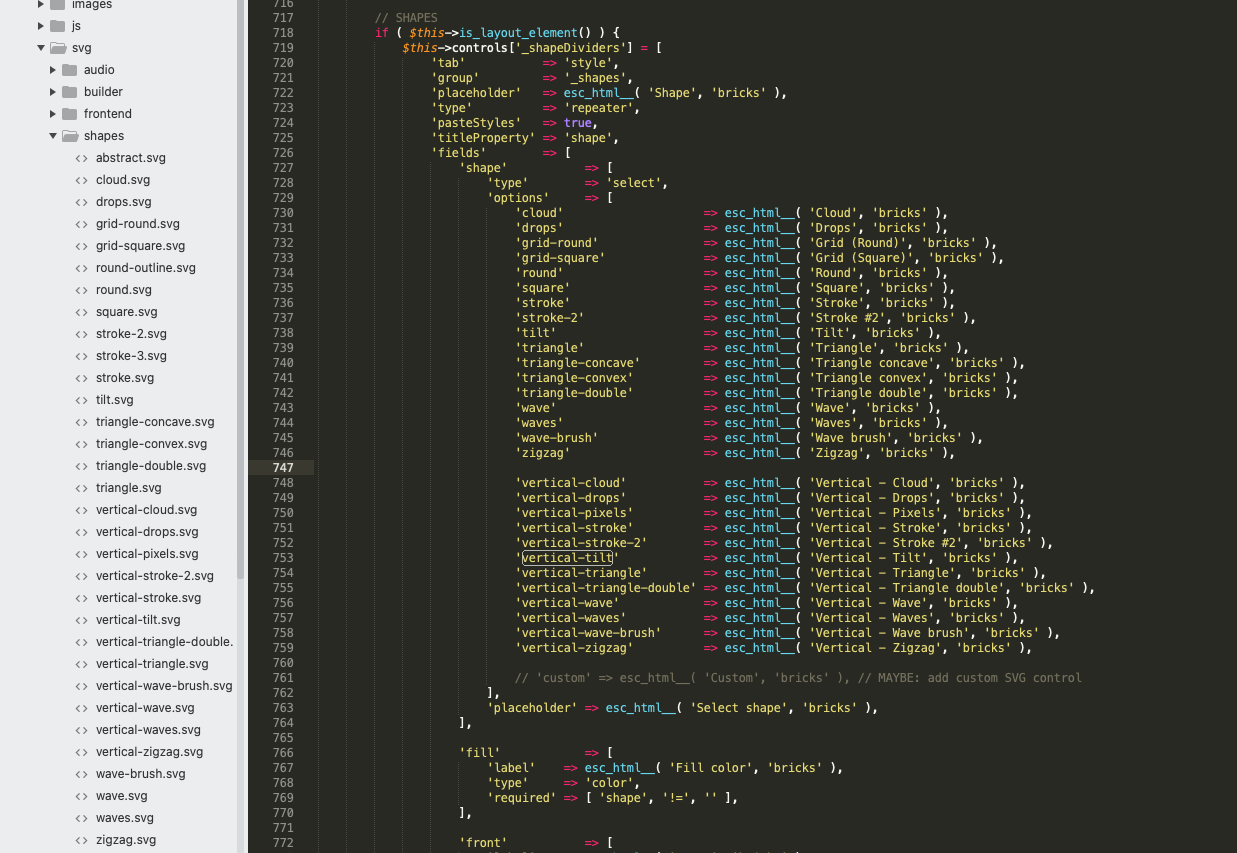Viewport: 1237px width, 853px height.
Task: Select the js folder label
Action: click(x=76, y=26)
